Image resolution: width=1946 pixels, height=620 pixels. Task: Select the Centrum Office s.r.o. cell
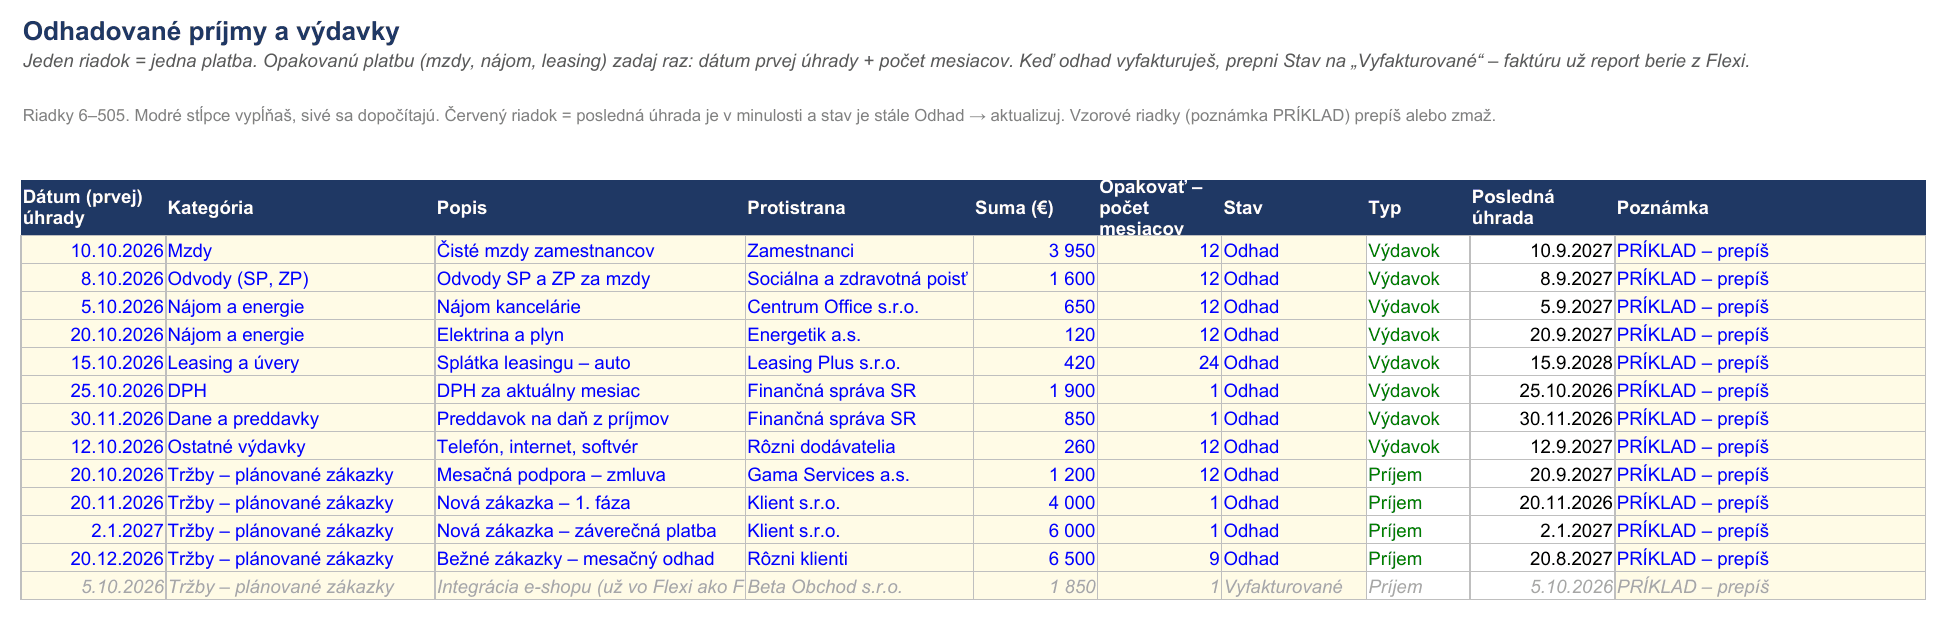[859, 307]
